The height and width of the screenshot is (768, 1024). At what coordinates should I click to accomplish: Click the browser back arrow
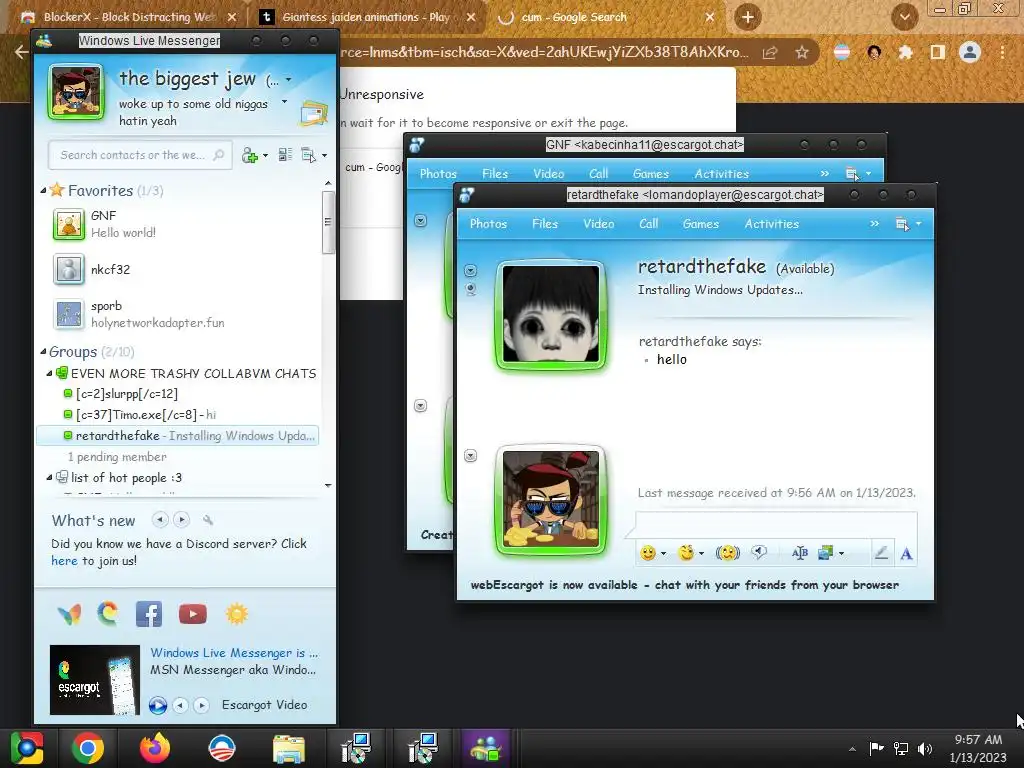point(21,52)
